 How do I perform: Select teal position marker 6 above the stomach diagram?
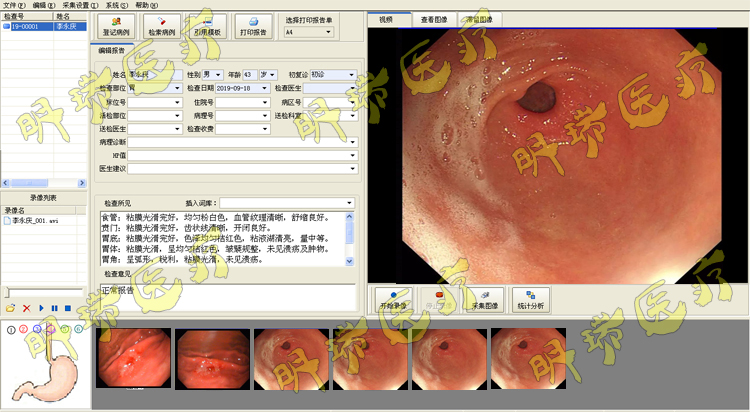78,329
